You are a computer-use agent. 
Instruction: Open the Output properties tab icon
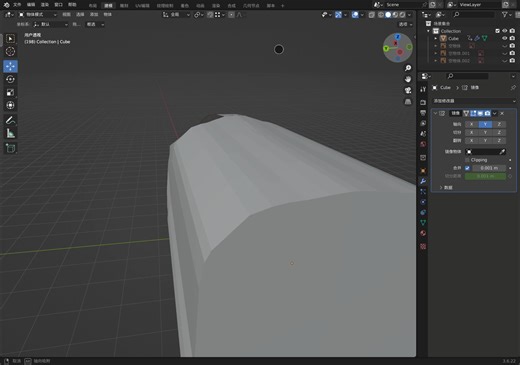click(423, 113)
